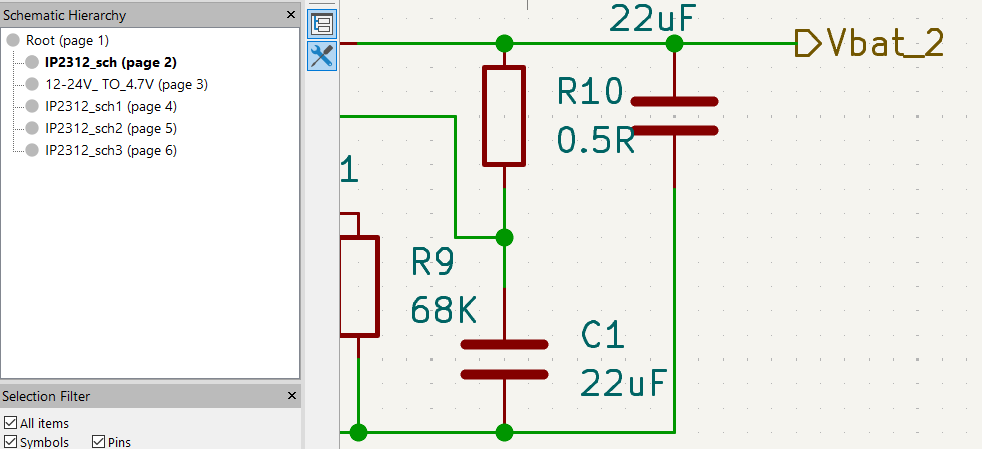Screen dimensions: 982x449
Task: Open the IP2312_sch (page 2) sheet
Action: pyautogui.click(x=111, y=63)
